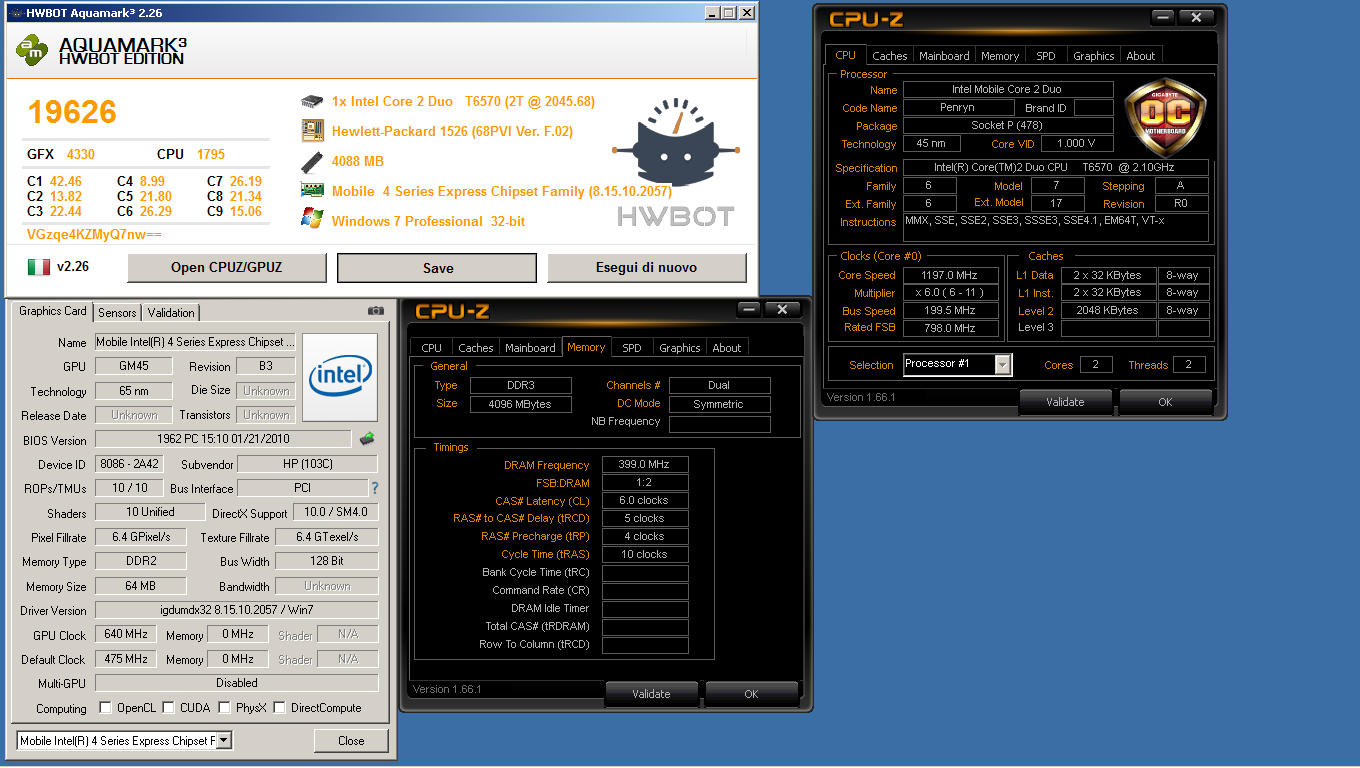This screenshot has width=1360, height=768.
Task: Click the Specification field in CPU-Z
Action: (x=1055, y=168)
